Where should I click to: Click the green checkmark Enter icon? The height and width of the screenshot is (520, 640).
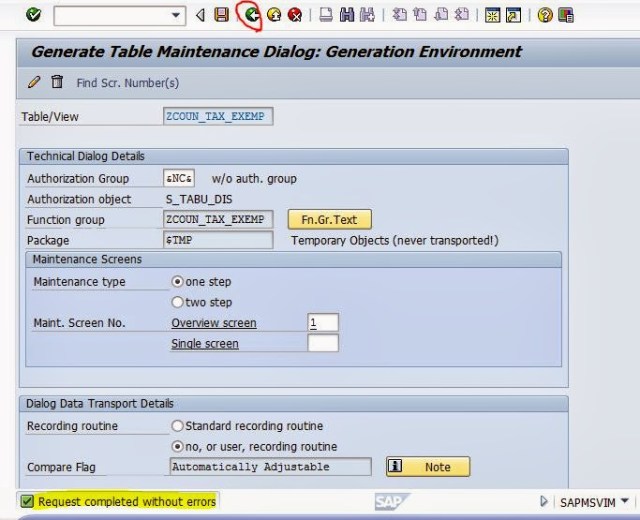33,15
